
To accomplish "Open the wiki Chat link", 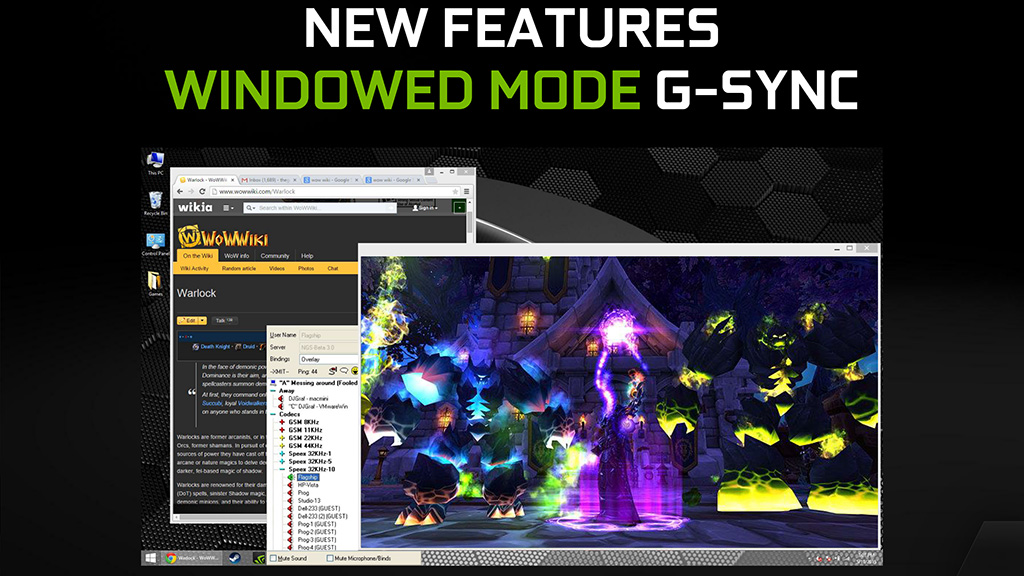I will (332, 268).
